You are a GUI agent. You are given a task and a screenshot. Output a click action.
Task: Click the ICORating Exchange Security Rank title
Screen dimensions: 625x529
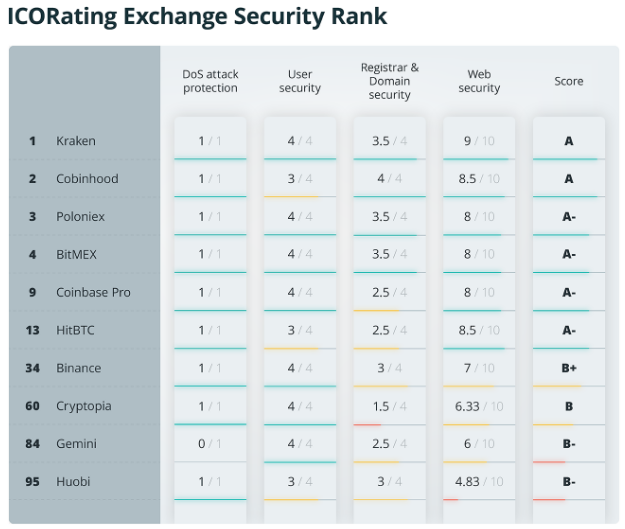click(197, 17)
